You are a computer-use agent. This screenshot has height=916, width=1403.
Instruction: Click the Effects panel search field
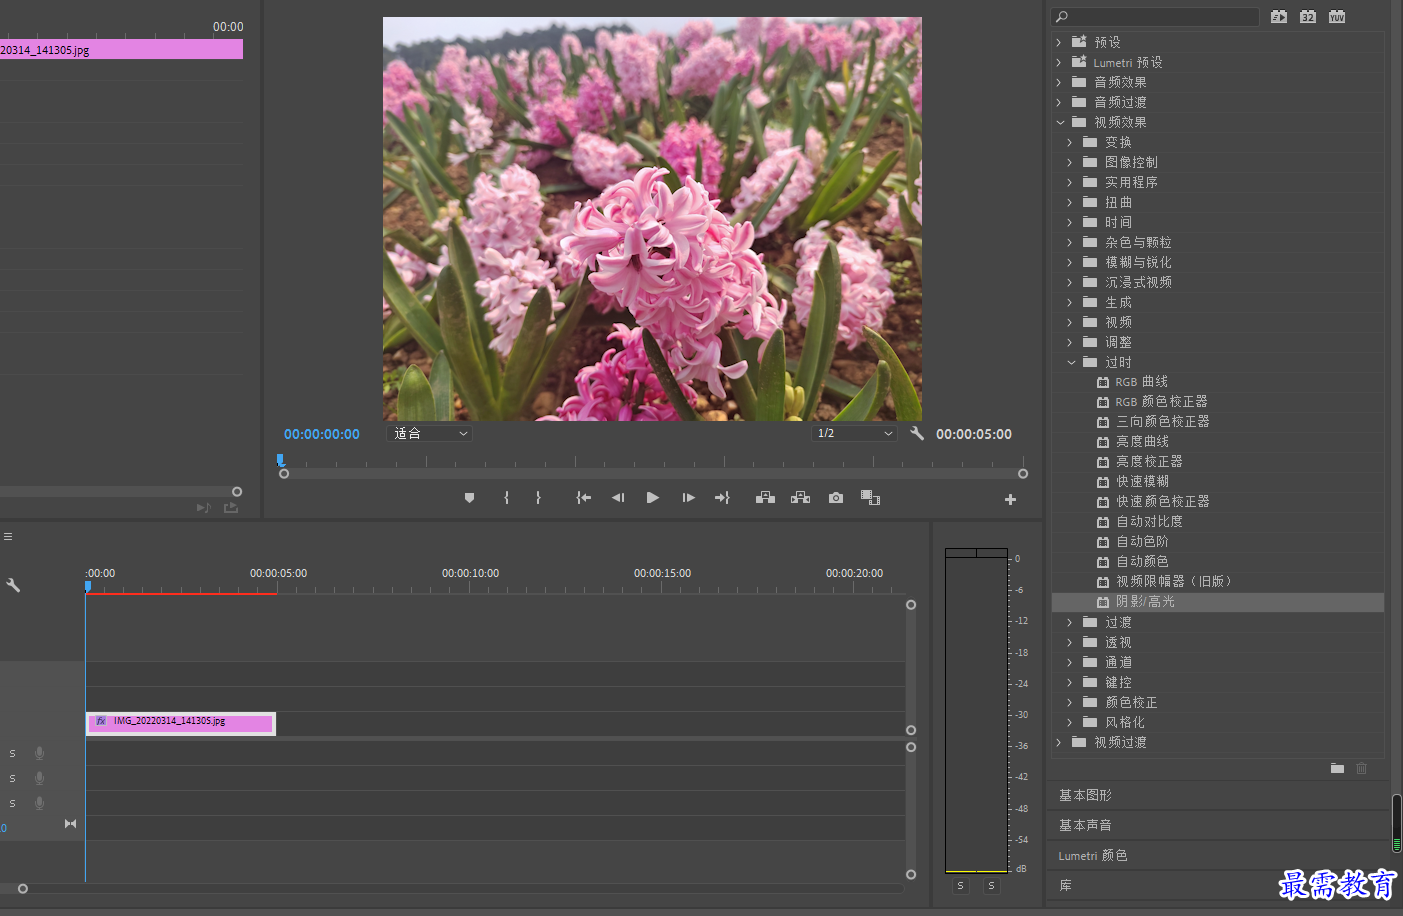(1156, 17)
